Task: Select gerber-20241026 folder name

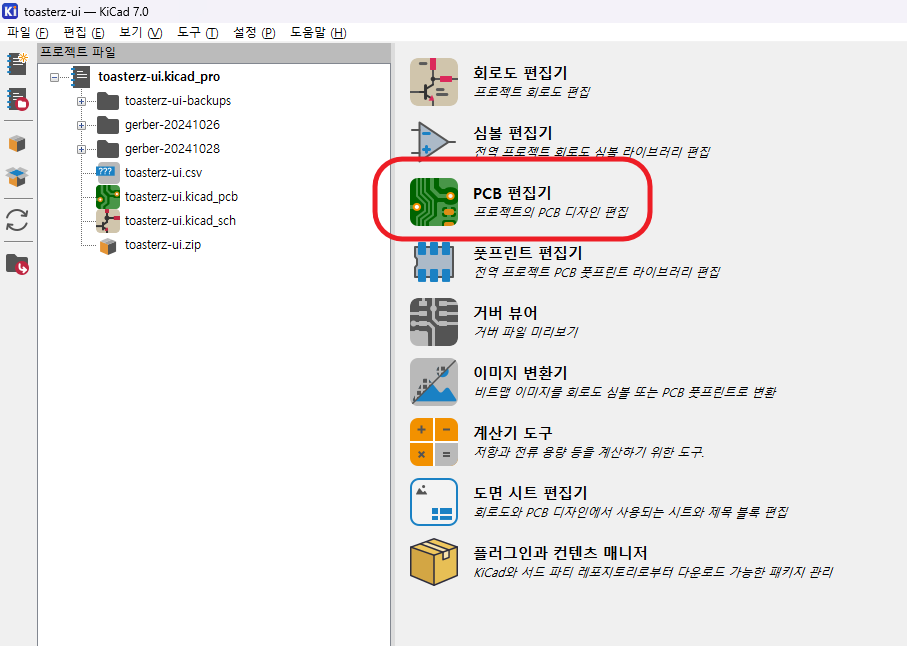Action: (x=172, y=125)
